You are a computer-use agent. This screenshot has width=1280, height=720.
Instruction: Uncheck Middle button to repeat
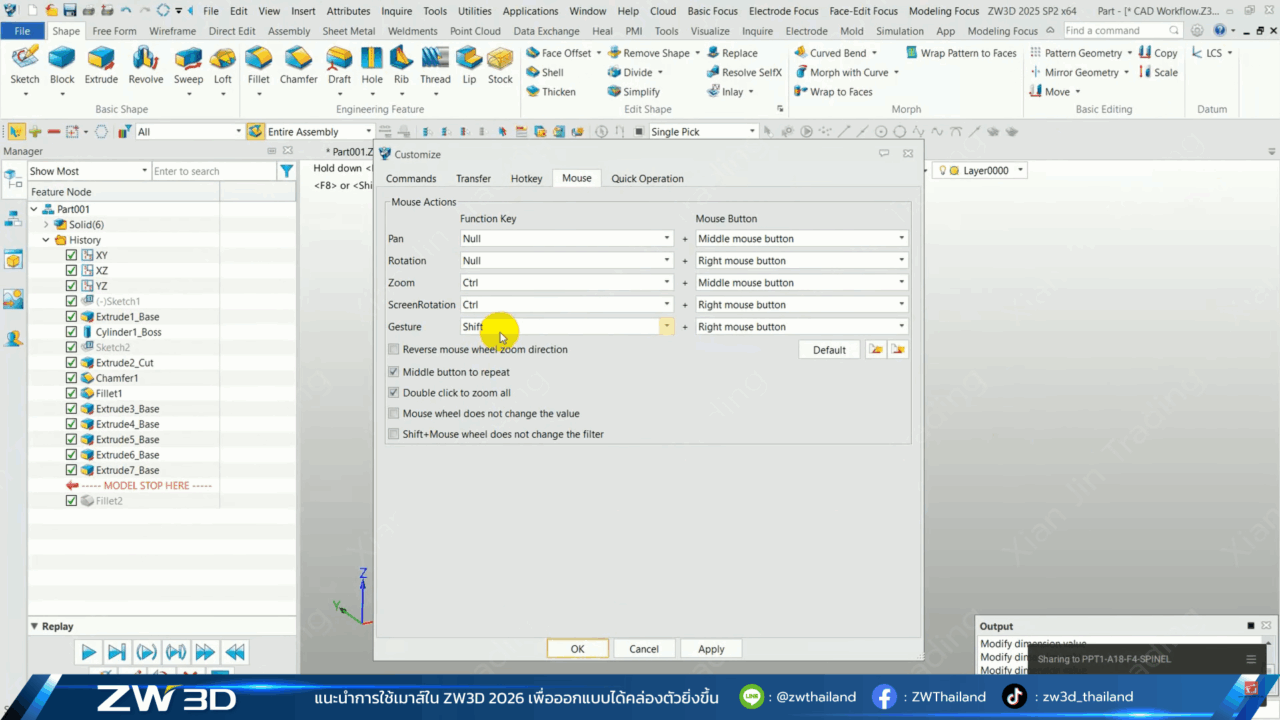click(x=394, y=372)
